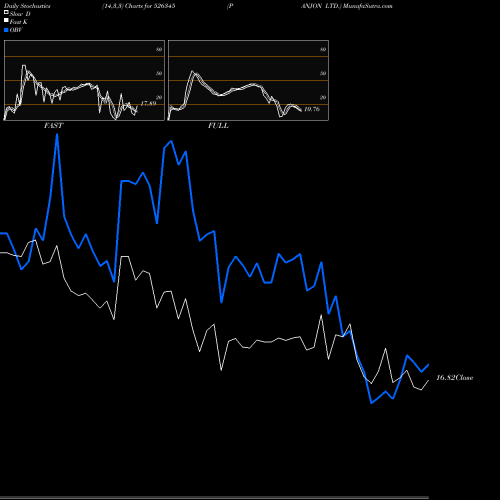Open the FULL stochastic thumbnail chart
Screen dimensions: 500x500
tap(248, 80)
